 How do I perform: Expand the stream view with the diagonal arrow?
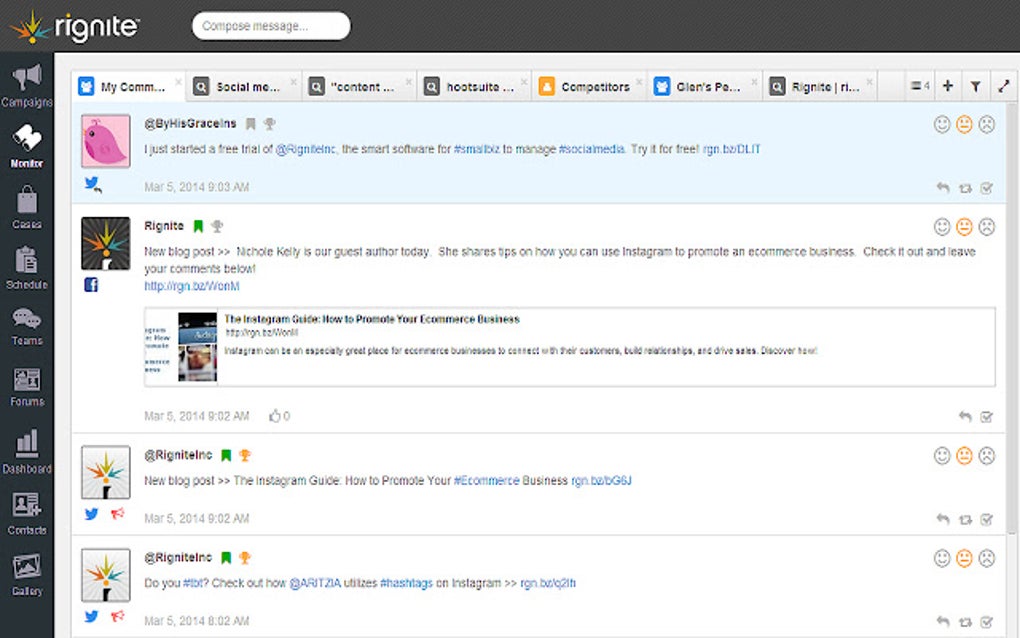click(x=1003, y=86)
